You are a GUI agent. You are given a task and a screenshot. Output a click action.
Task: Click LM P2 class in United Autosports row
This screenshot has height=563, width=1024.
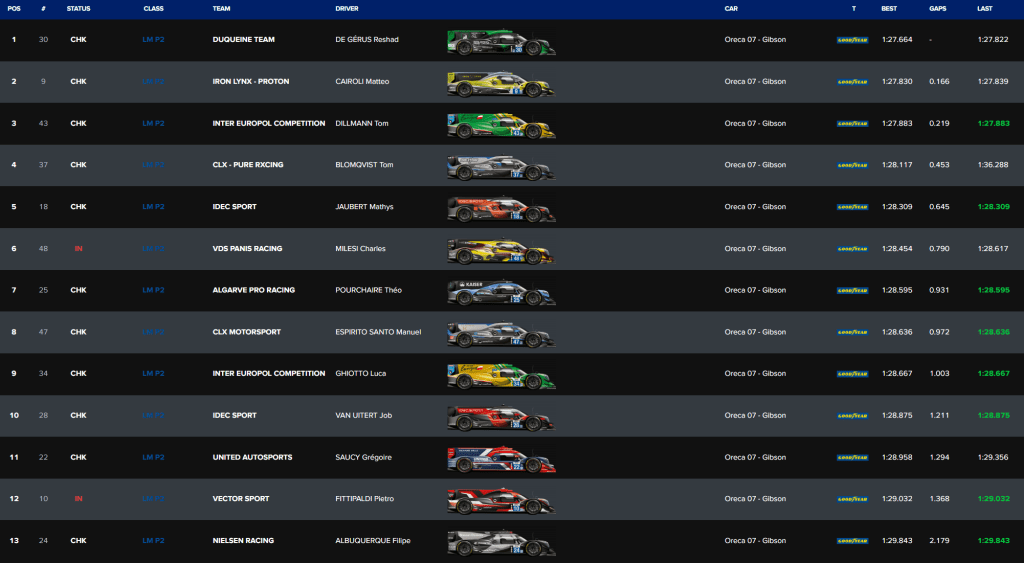pos(153,457)
